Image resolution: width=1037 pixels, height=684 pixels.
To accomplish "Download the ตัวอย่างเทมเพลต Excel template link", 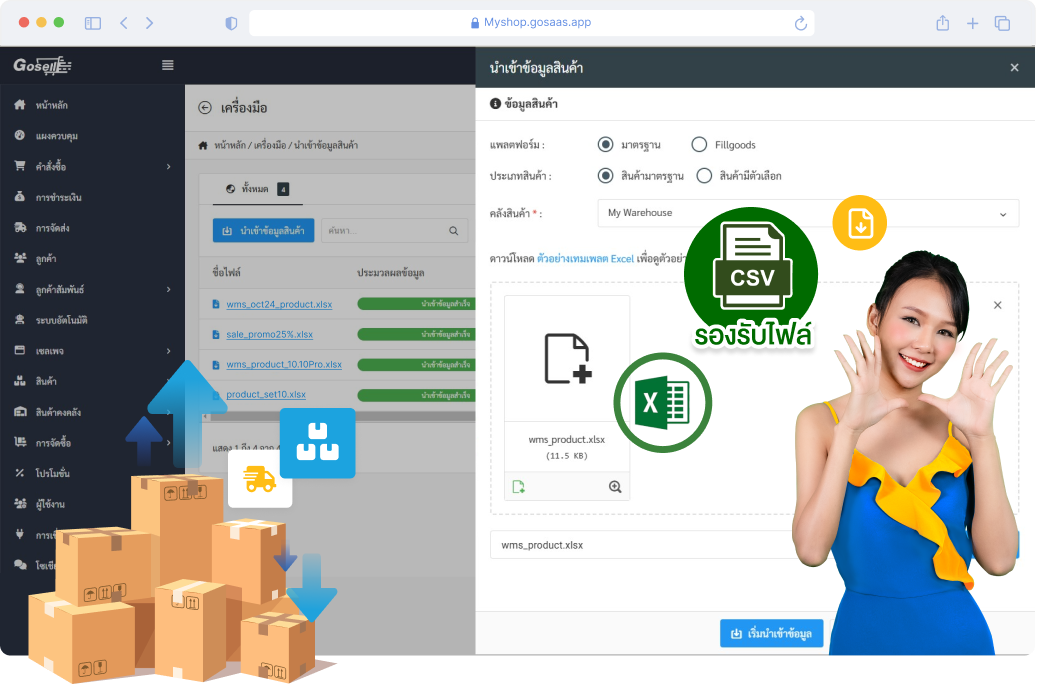I will click(585, 259).
